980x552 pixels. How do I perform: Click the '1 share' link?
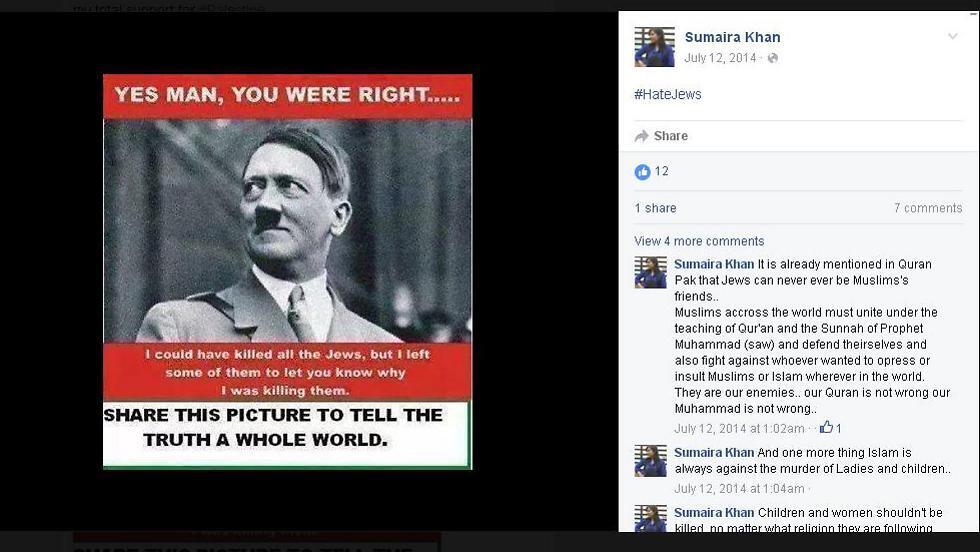[655, 208]
